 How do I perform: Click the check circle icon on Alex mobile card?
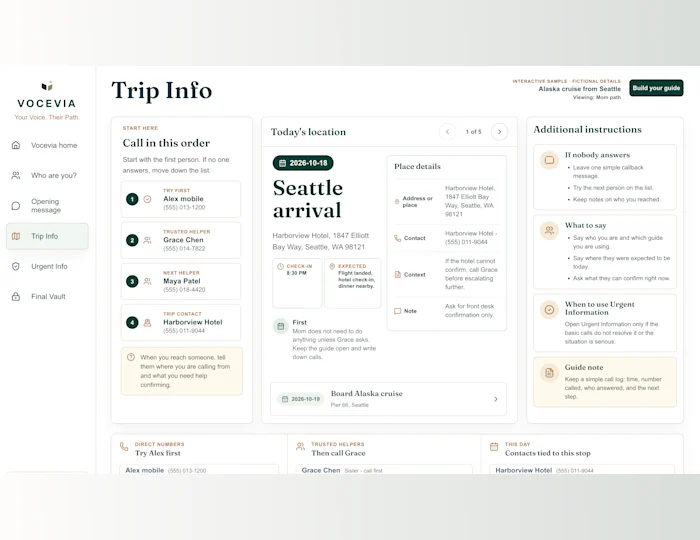coord(147,199)
